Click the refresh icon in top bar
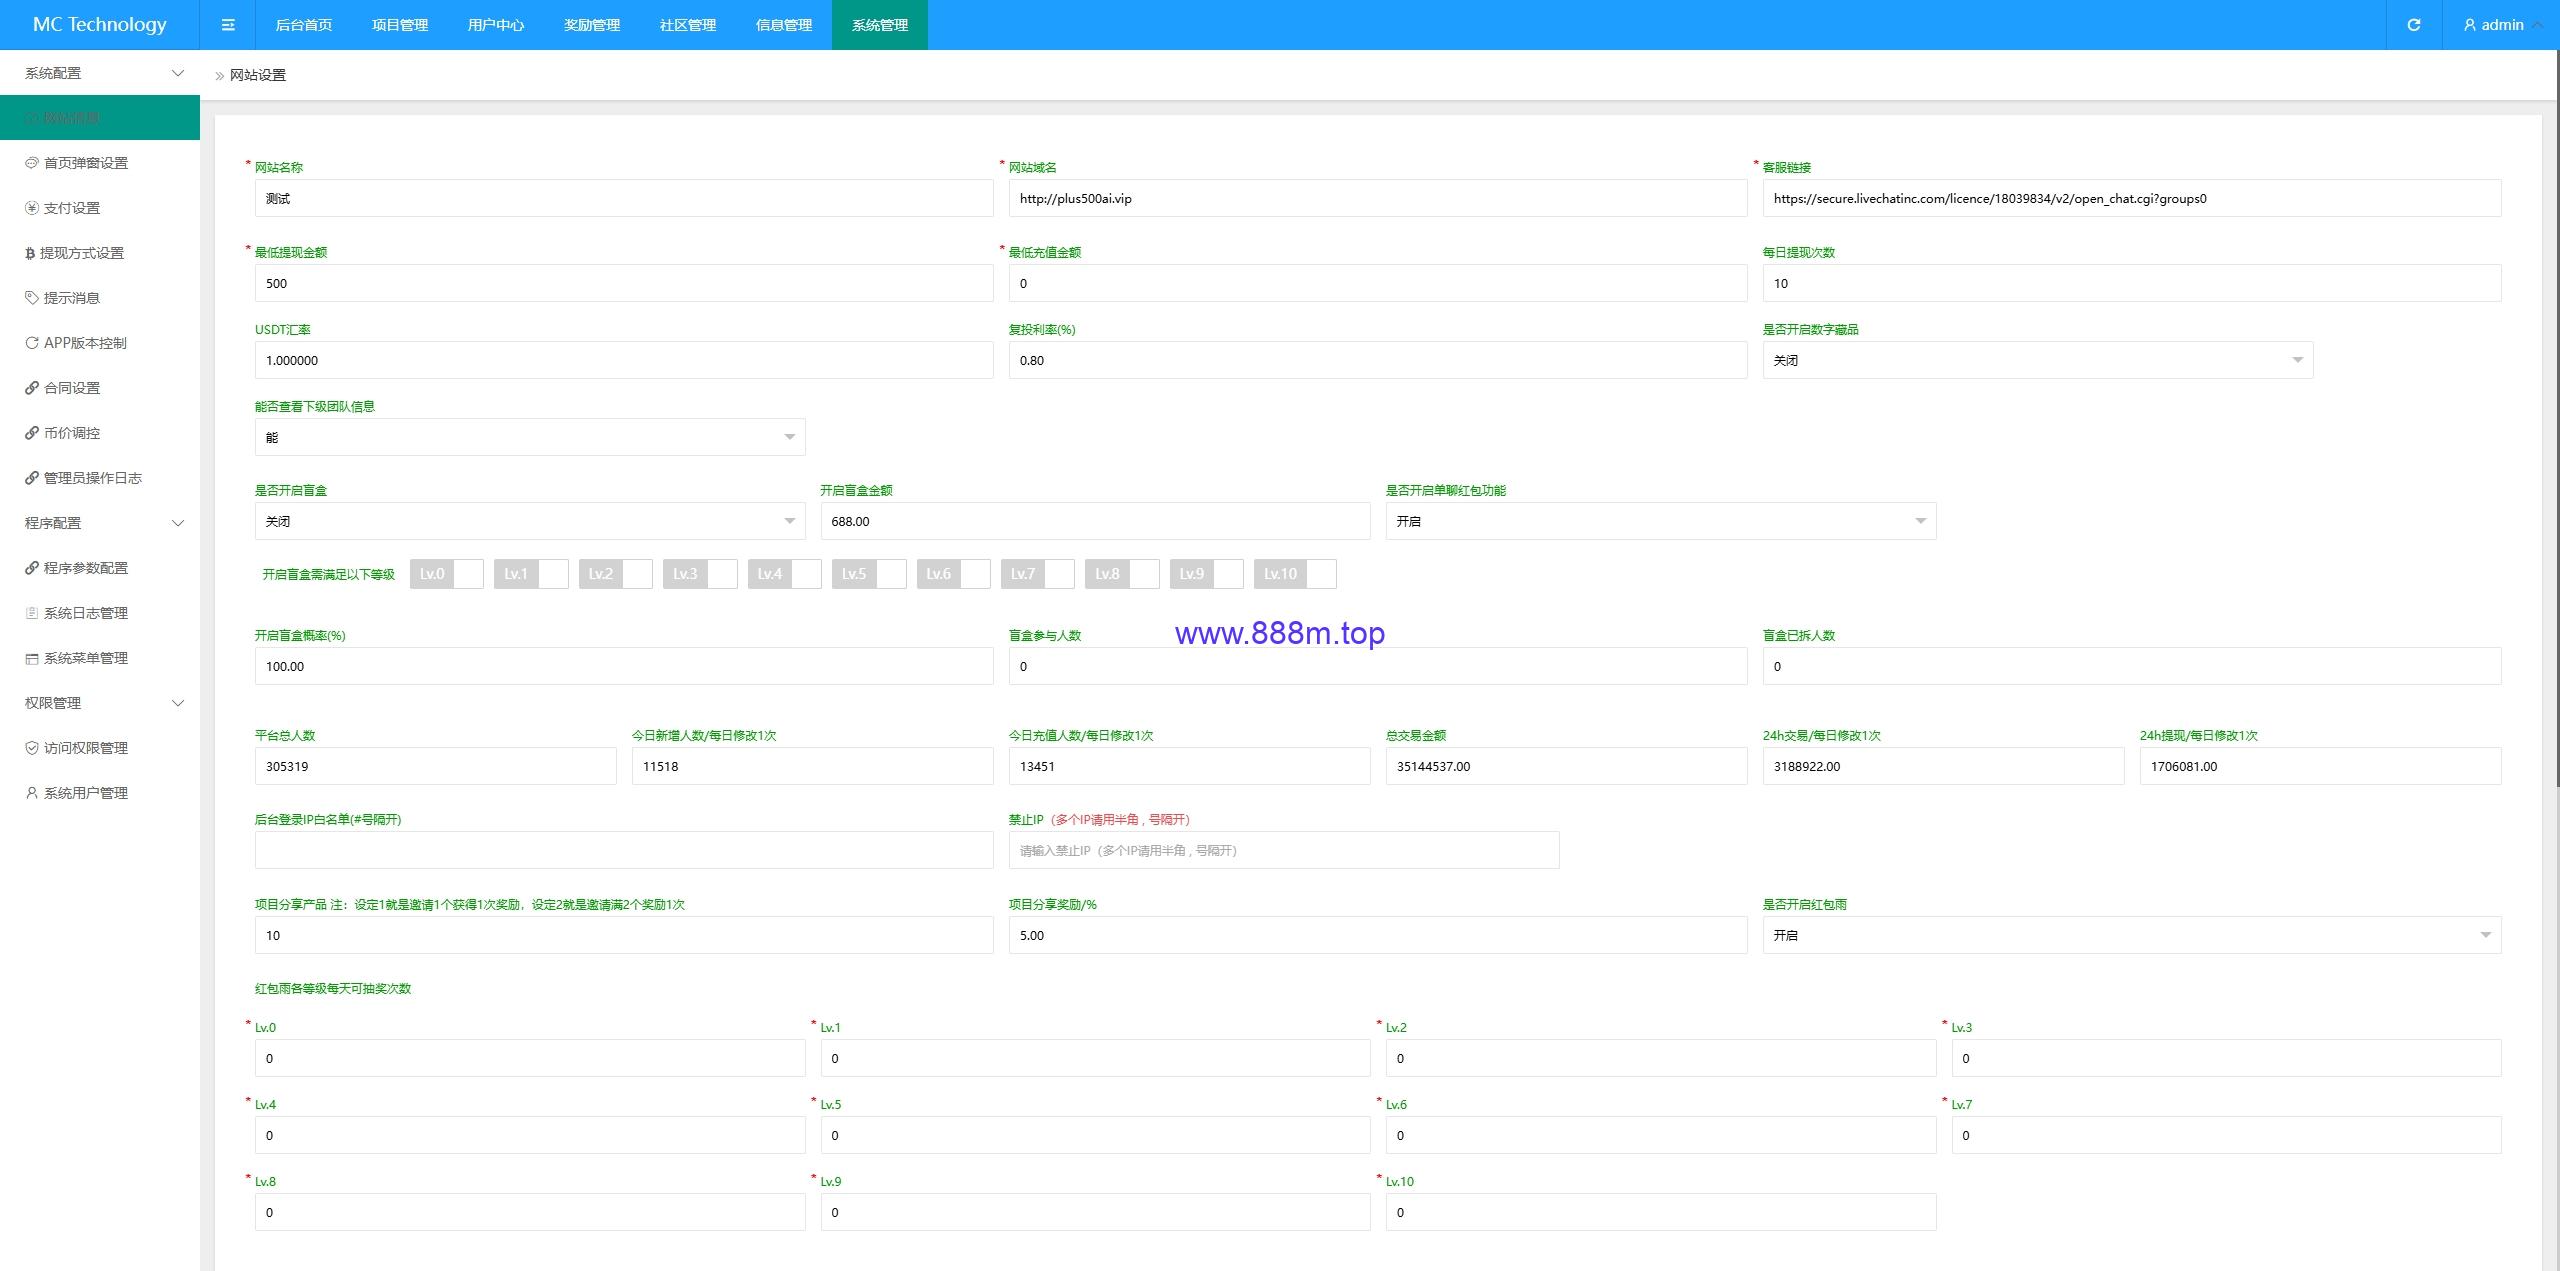The height and width of the screenshot is (1271, 2560). coord(2414,25)
